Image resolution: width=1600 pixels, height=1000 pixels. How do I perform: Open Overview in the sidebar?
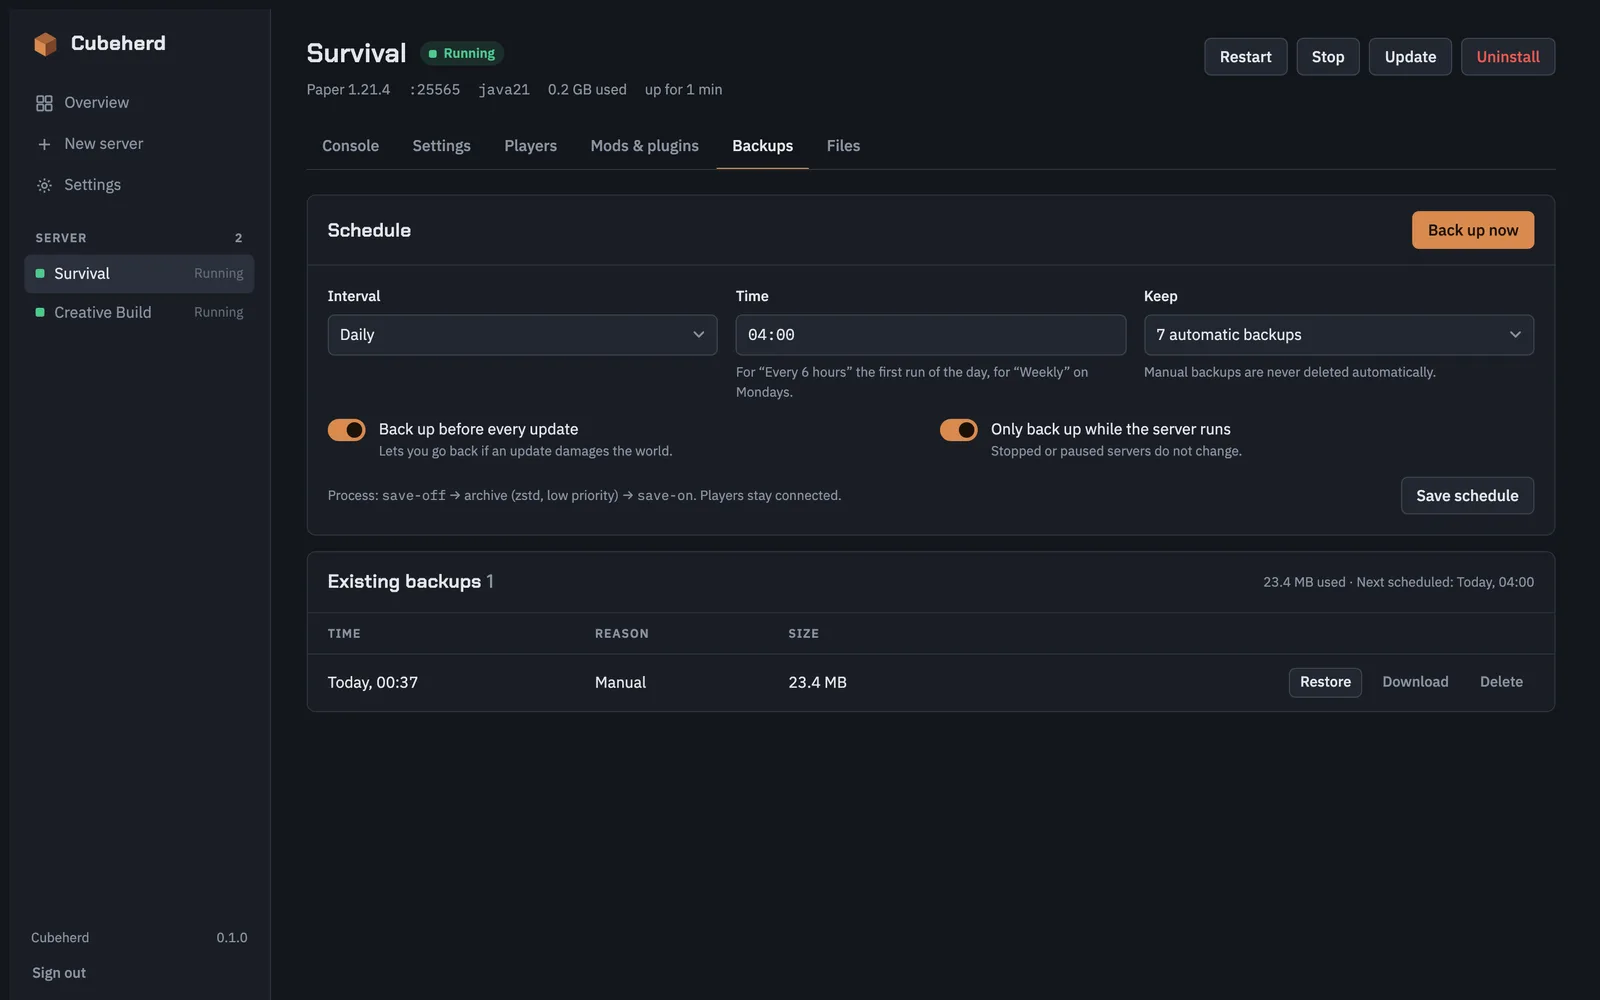point(139,103)
